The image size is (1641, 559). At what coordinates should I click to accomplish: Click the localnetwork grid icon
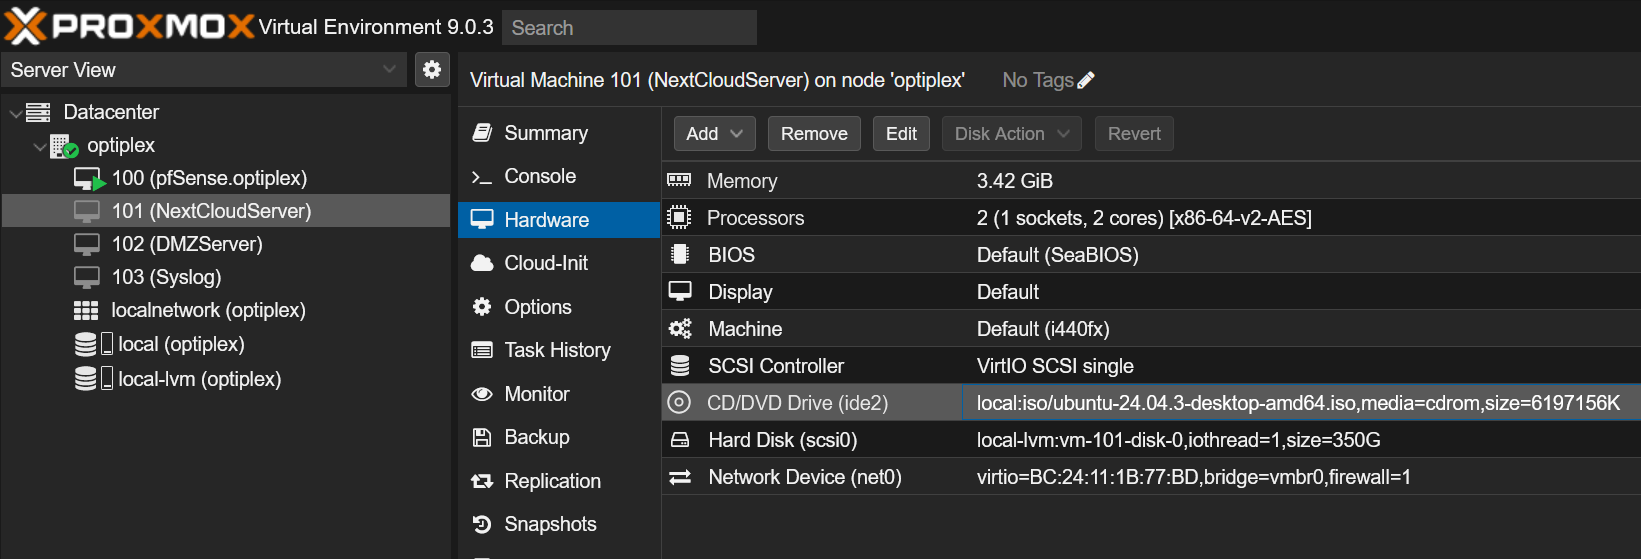click(86, 311)
